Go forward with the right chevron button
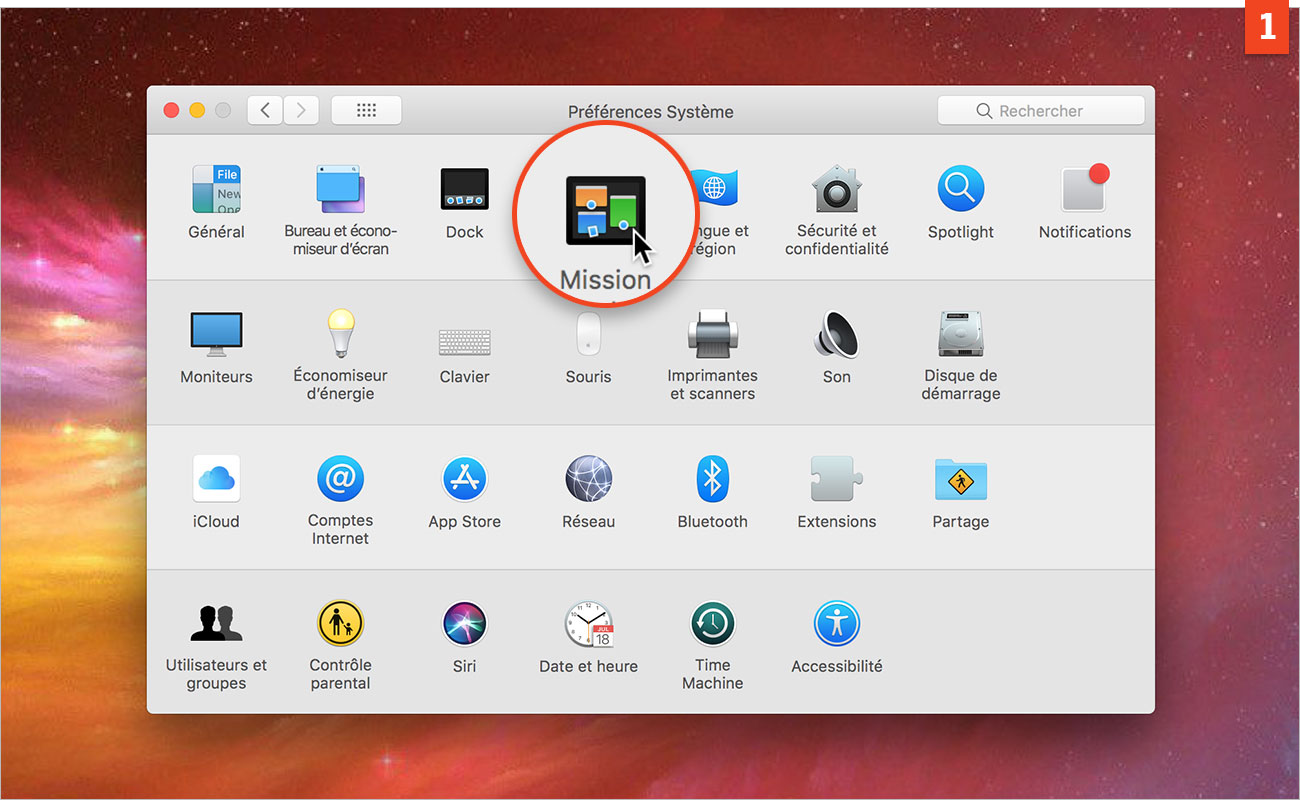The height and width of the screenshot is (800, 1300). click(x=301, y=110)
